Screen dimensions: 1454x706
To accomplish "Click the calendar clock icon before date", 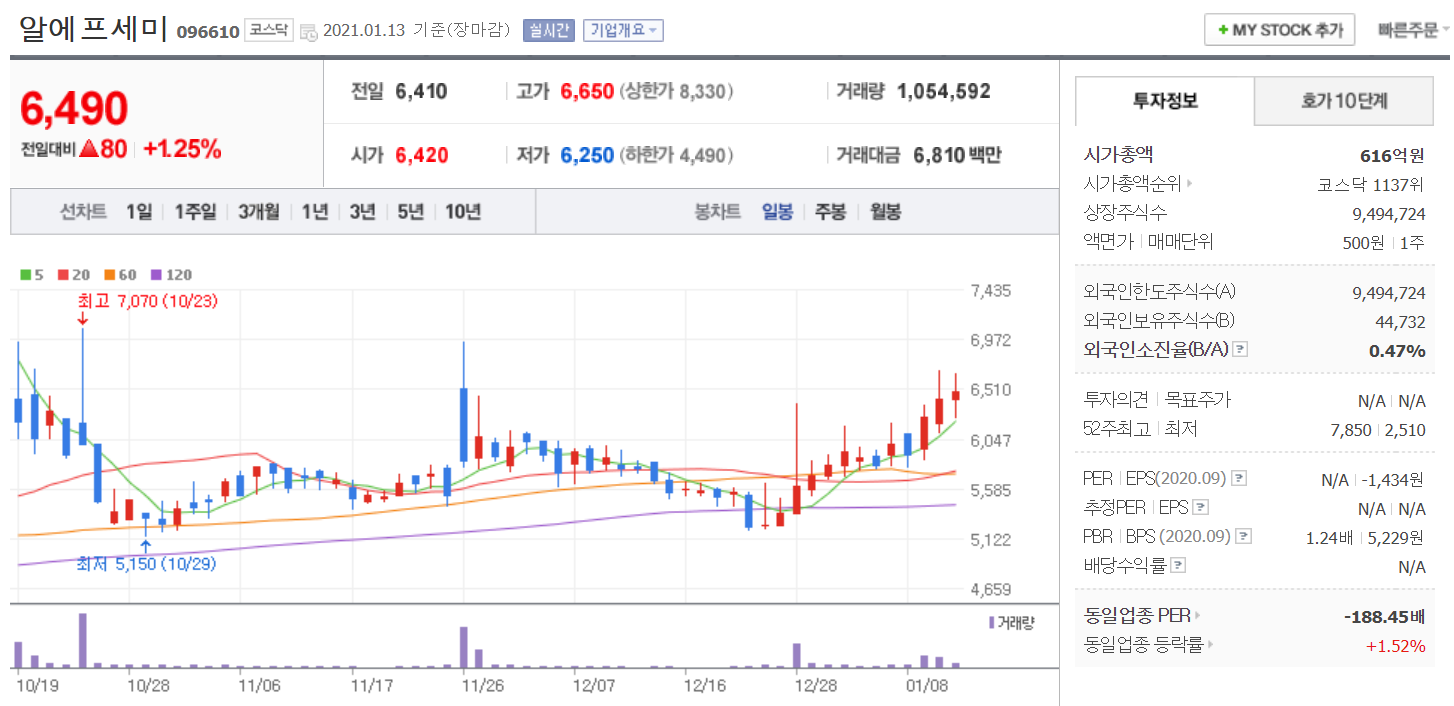I will (308, 31).
